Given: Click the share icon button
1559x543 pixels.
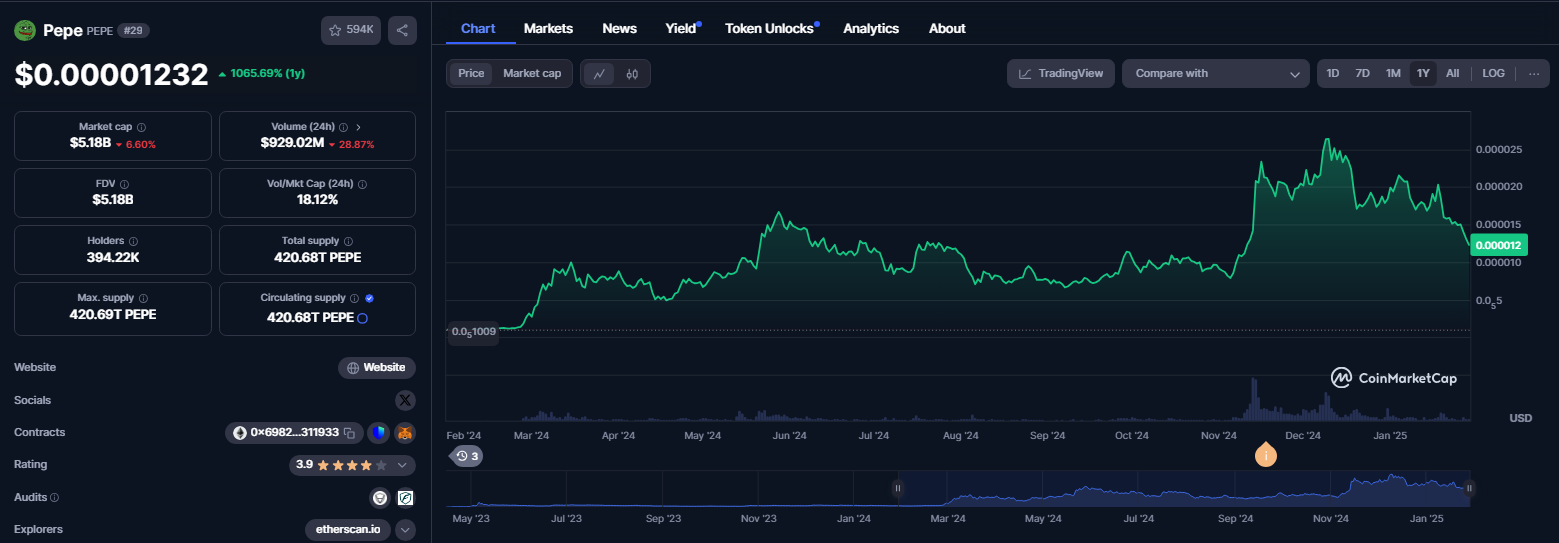Looking at the screenshot, I should pyautogui.click(x=402, y=30).
